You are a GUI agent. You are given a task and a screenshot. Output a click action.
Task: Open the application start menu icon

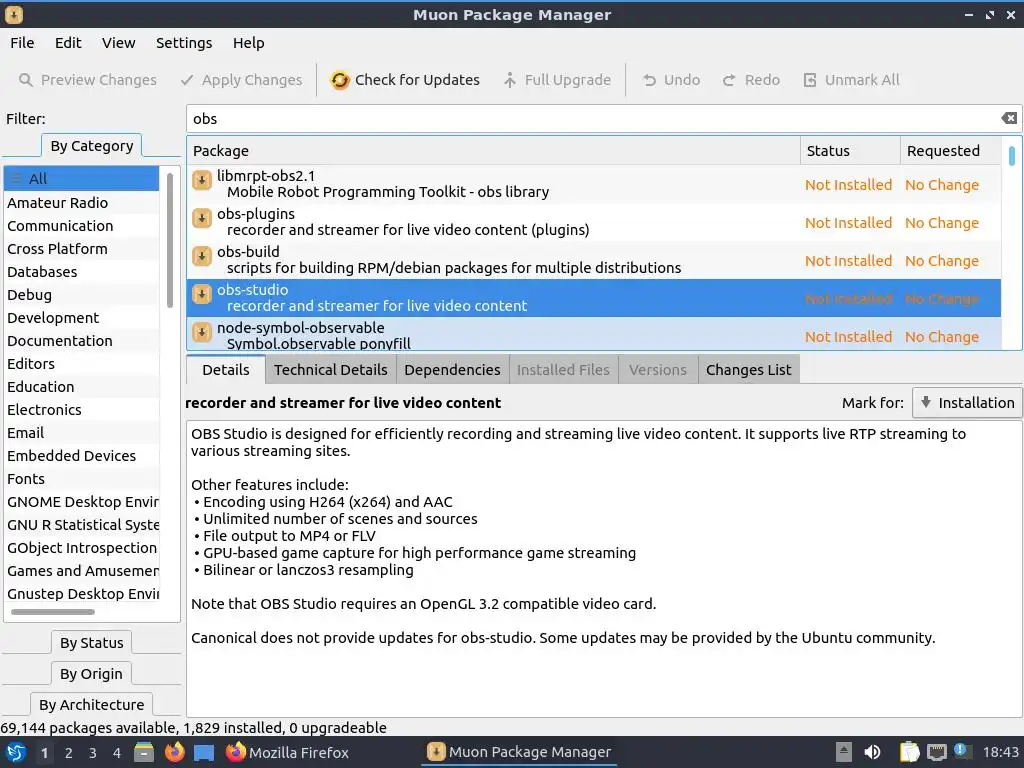pyautogui.click(x=16, y=752)
